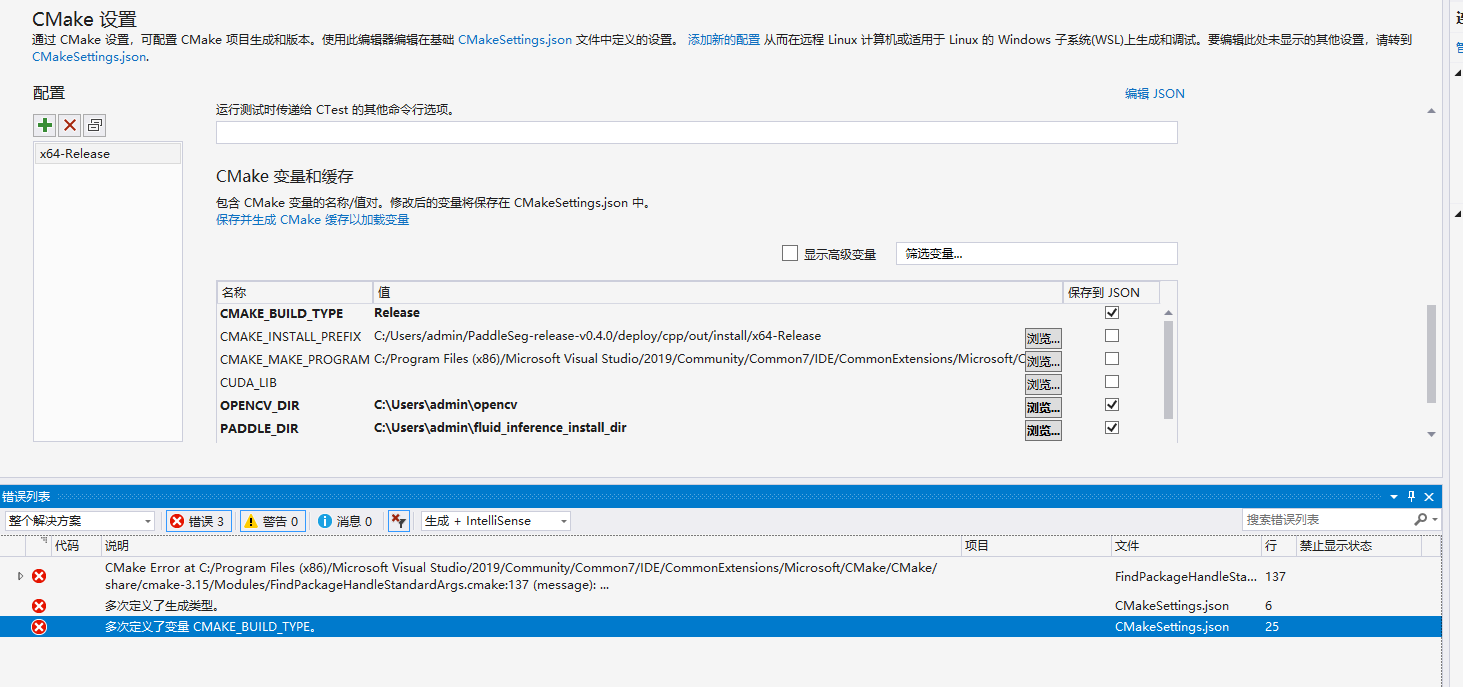Click 浏览 button next to OPENCV_DIR
This screenshot has width=1463, height=687.
click(x=1043, y=407)
